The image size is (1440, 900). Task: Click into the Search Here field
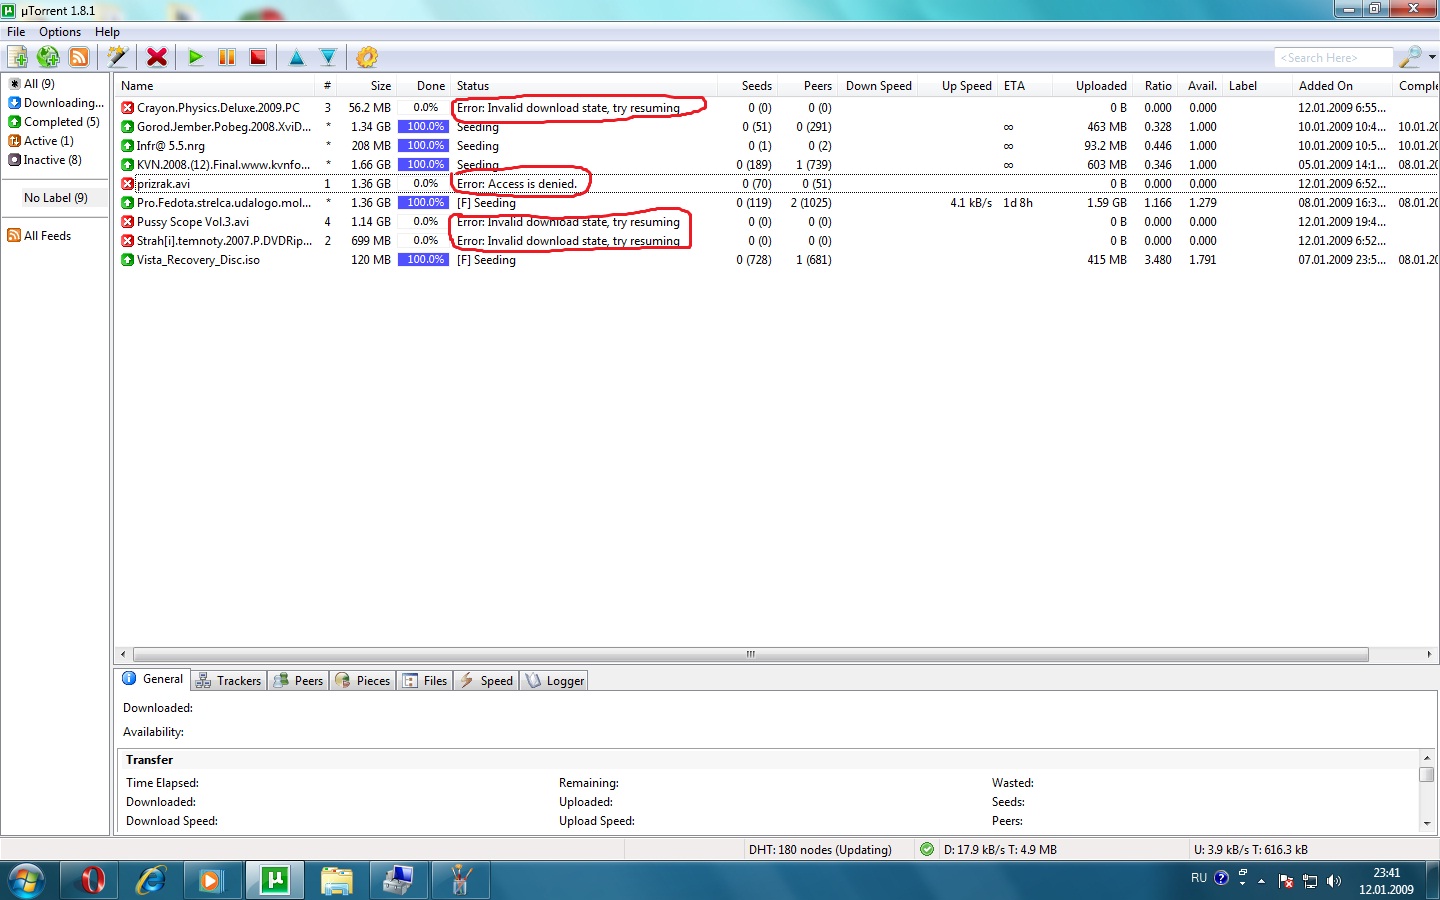(x=1333, y=58)
